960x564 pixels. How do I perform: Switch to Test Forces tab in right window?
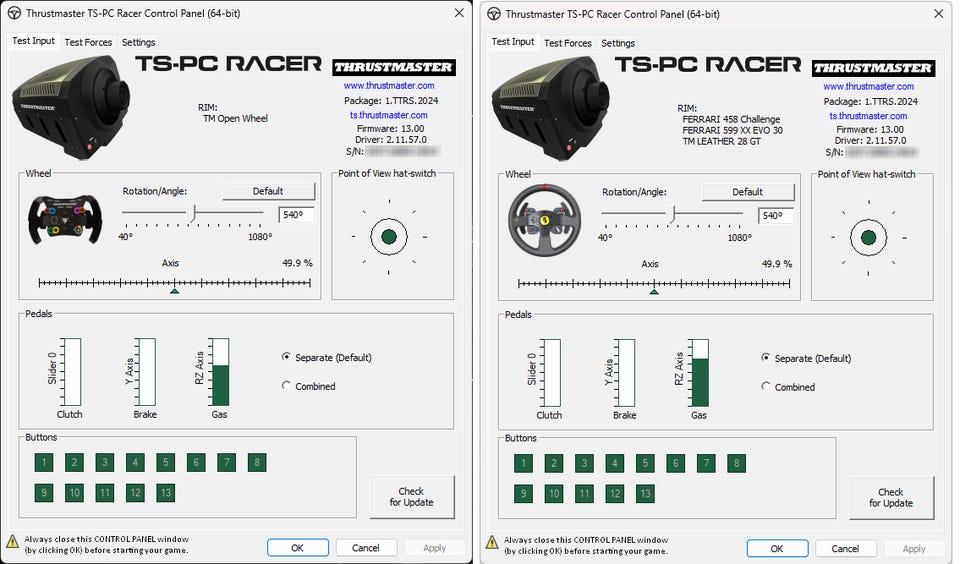[568, 43]
